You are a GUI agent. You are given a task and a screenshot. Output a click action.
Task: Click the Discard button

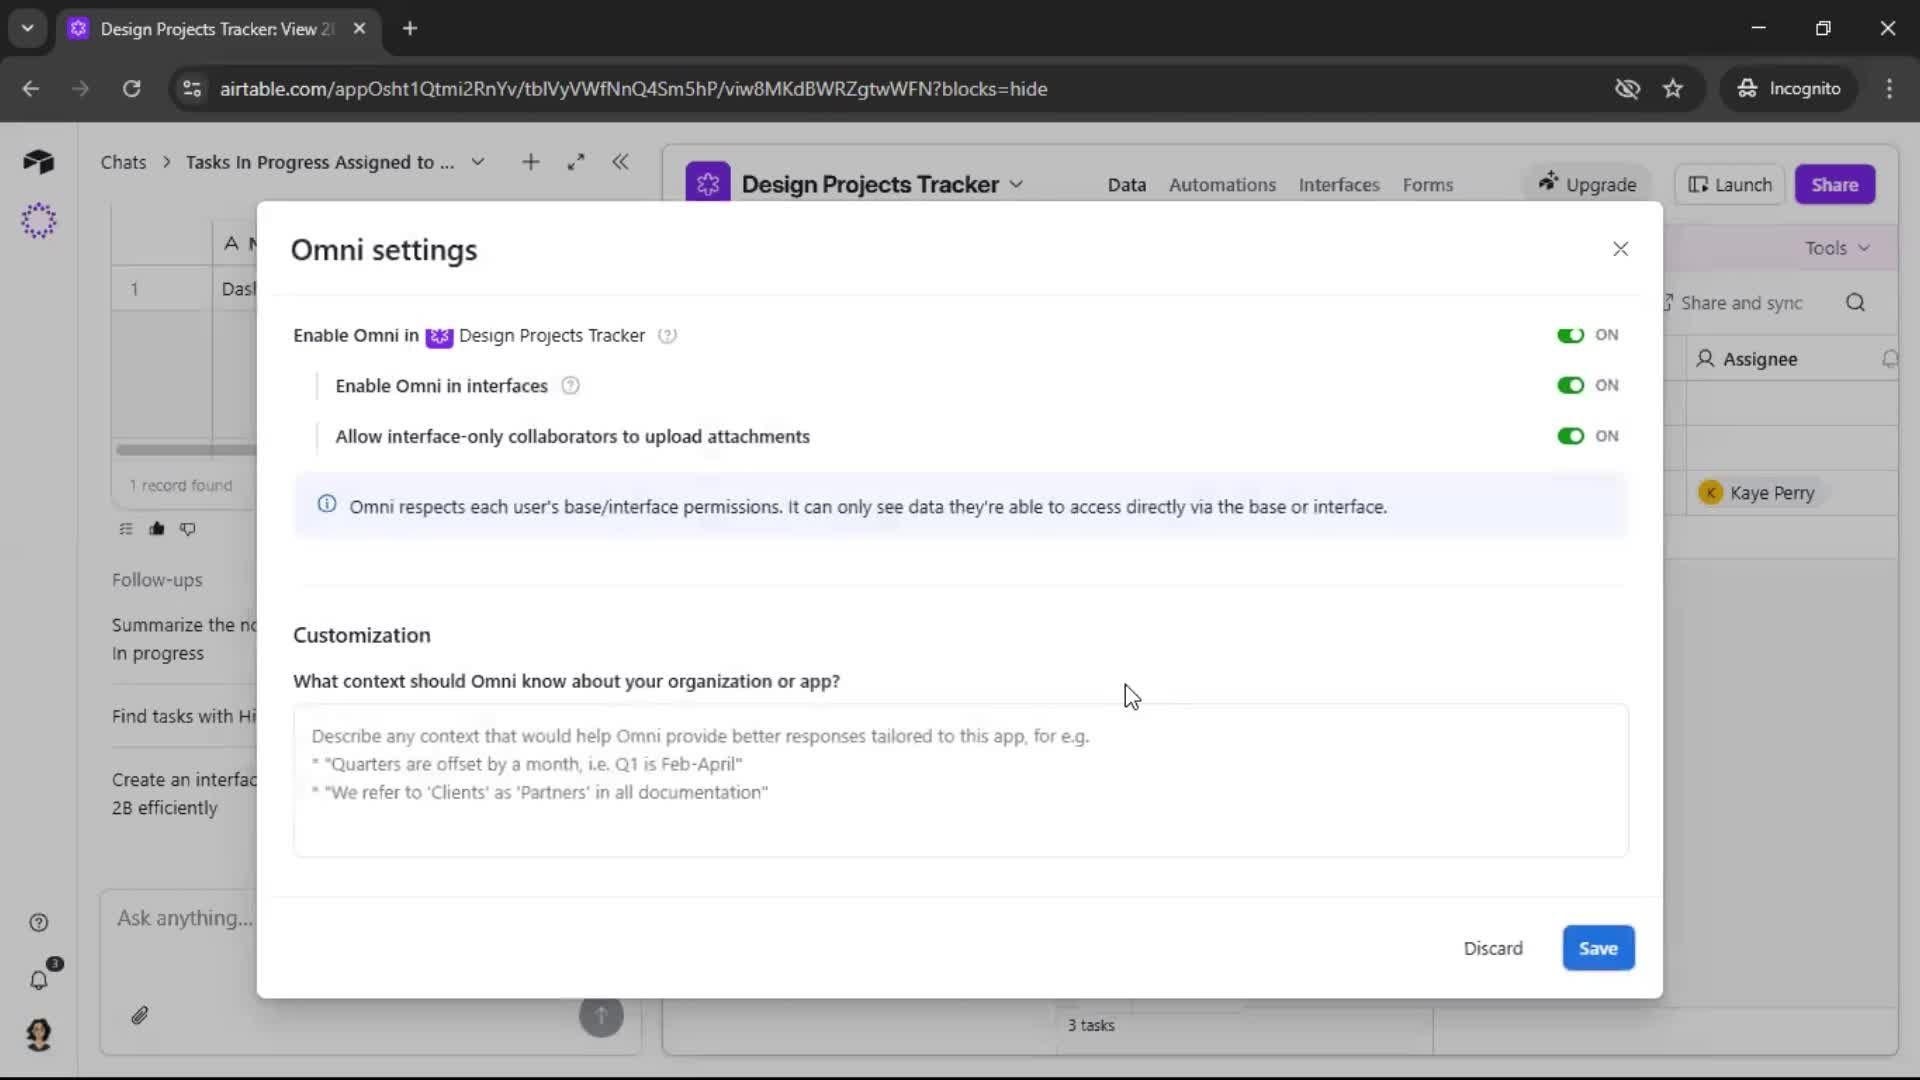click(x=1493, y=948)
